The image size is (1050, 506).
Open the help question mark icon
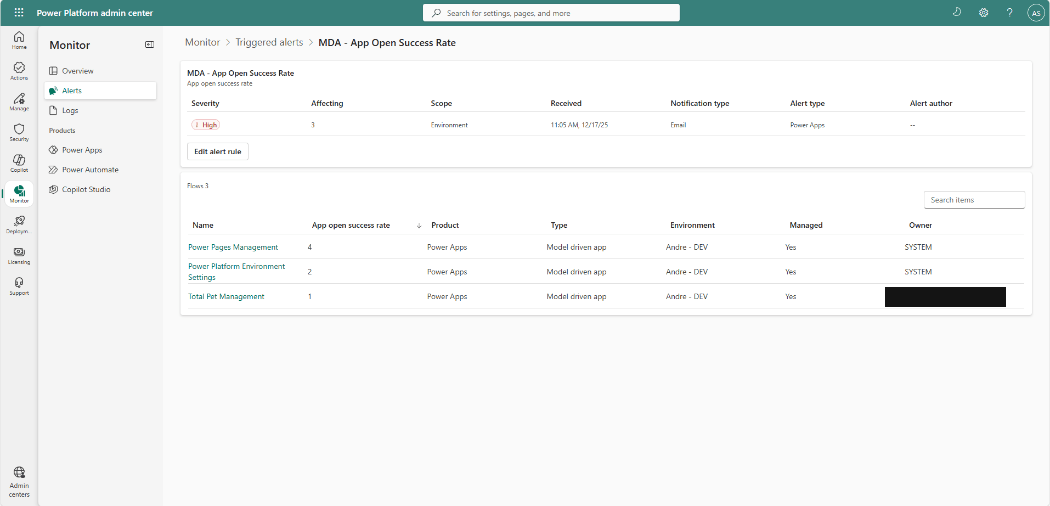(x=1009, y=13)
